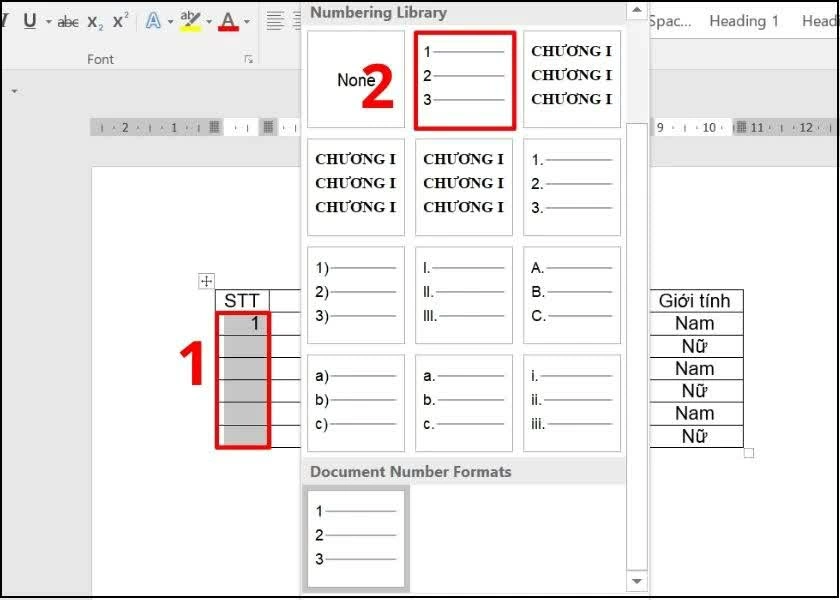Click the Numbering Library heading
This screenshot has width=840, height=600.
point(378,12)
